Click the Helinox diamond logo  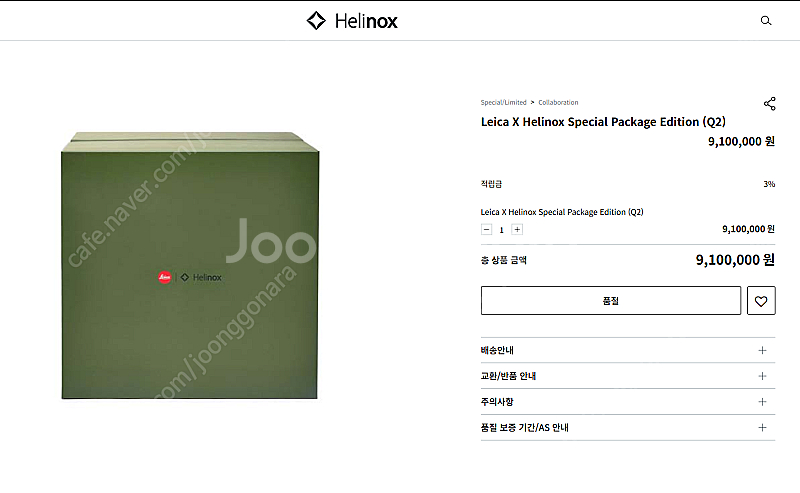pyautogui.click(x=316, y=20)
